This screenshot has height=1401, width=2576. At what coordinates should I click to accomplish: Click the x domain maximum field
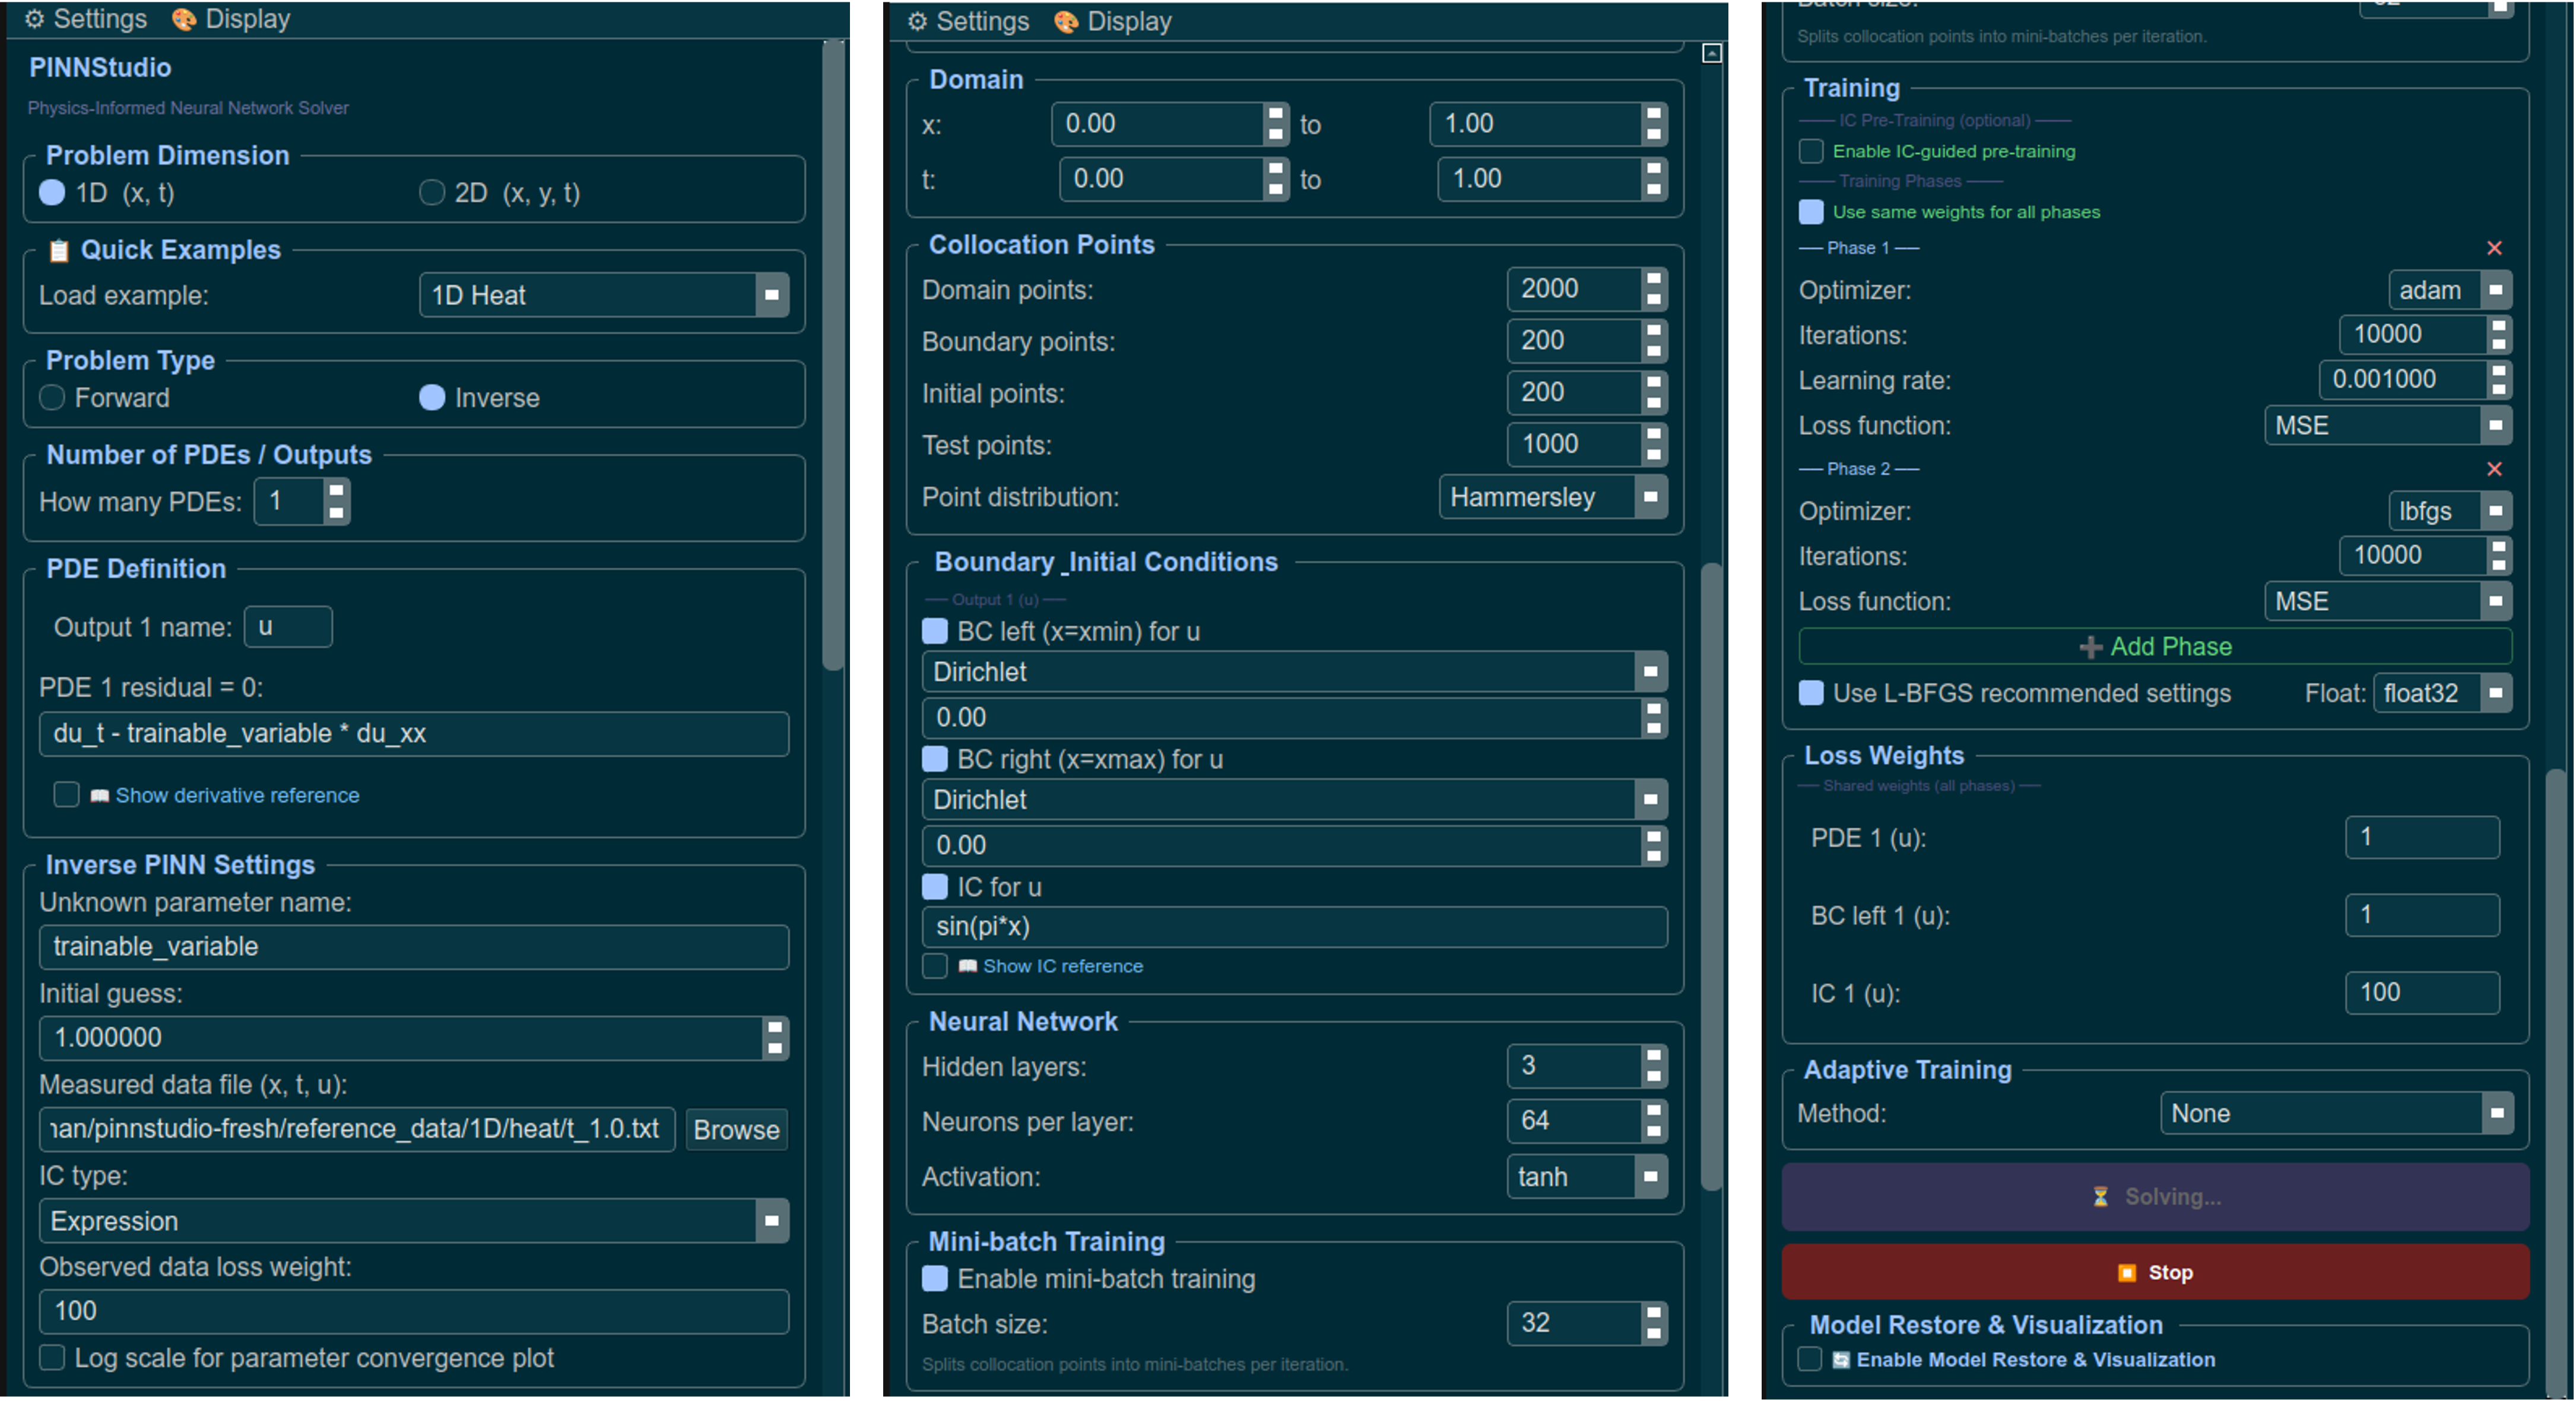pos(1549,124)
